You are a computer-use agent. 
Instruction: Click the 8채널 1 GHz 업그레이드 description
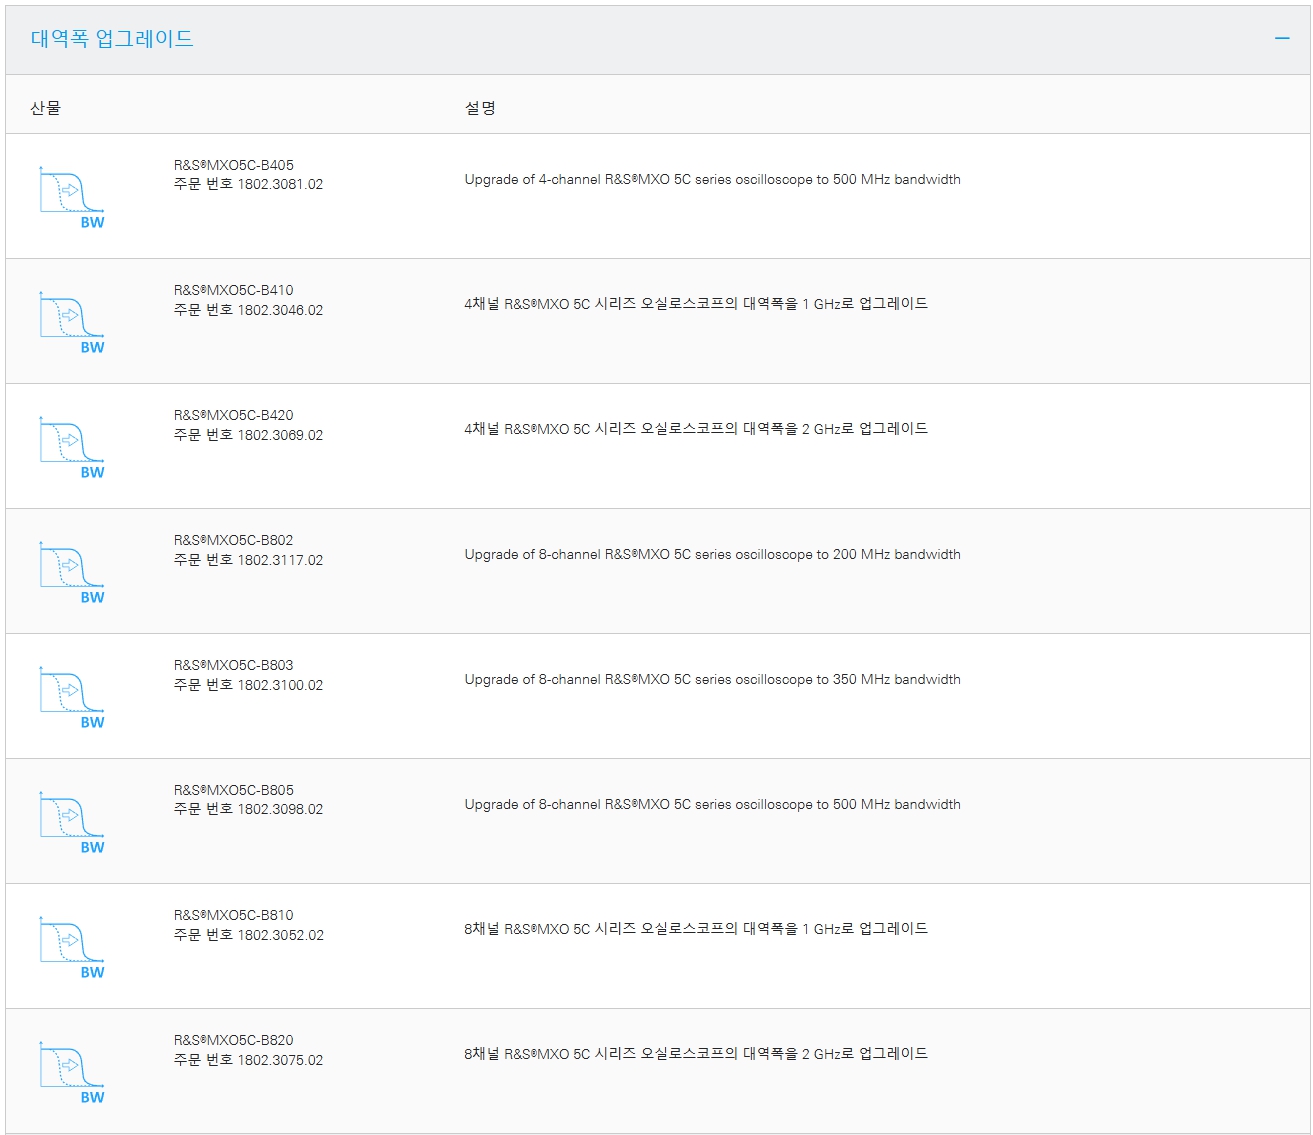point(696,929)
